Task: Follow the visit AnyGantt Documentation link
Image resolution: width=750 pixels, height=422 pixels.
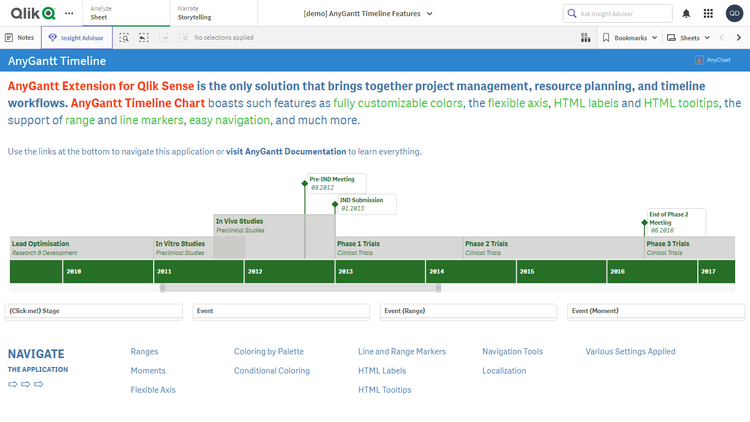Action: [x=286, y=152]
